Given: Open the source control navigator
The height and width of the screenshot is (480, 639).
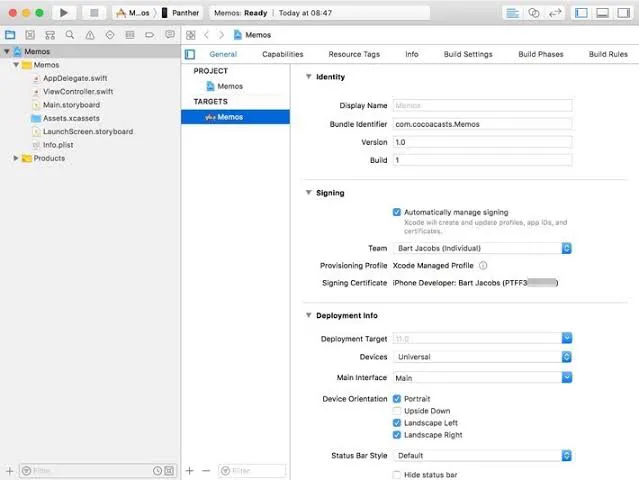Looking at the screenshot, I should click(30, 35).
